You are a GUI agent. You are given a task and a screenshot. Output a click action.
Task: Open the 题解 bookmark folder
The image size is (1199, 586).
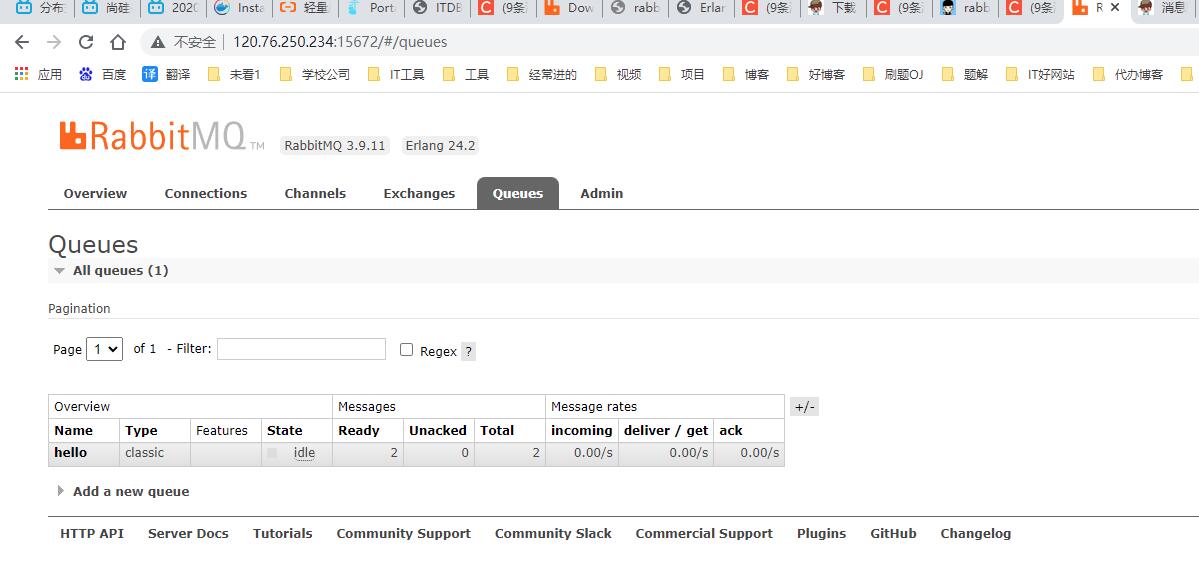tap(965, 74)
